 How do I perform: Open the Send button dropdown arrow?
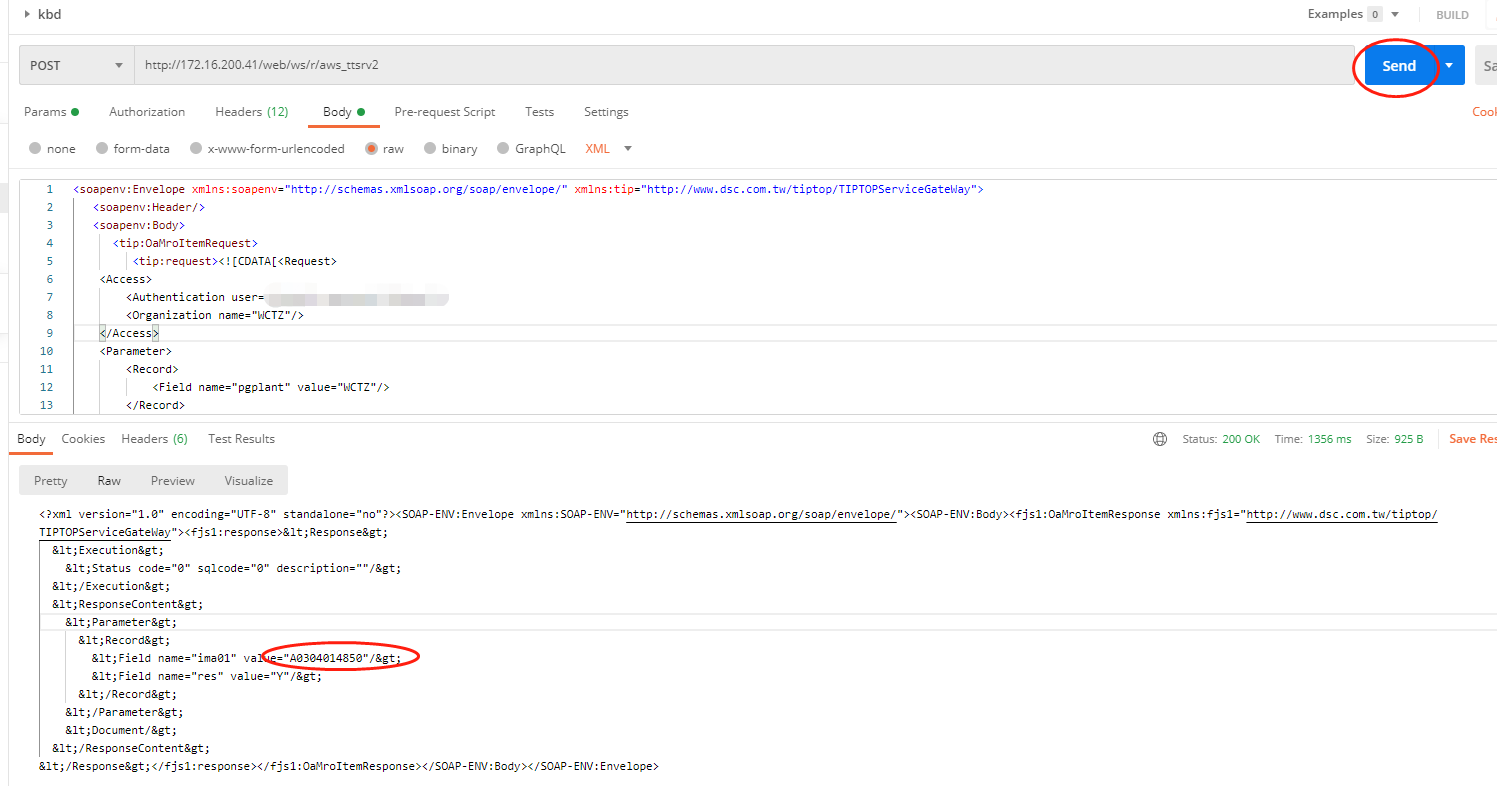pos(1449,65)
